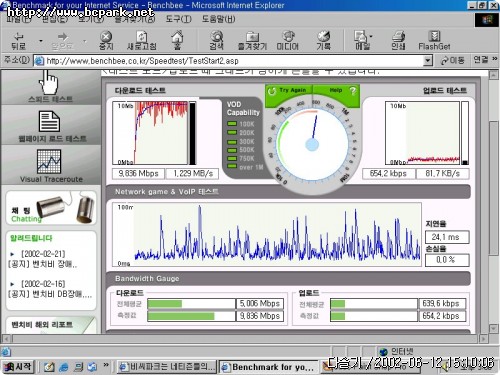Screen dimensions: 500x375
Task: Click the 654,2 kbps upload result
Action: (388, 173)
